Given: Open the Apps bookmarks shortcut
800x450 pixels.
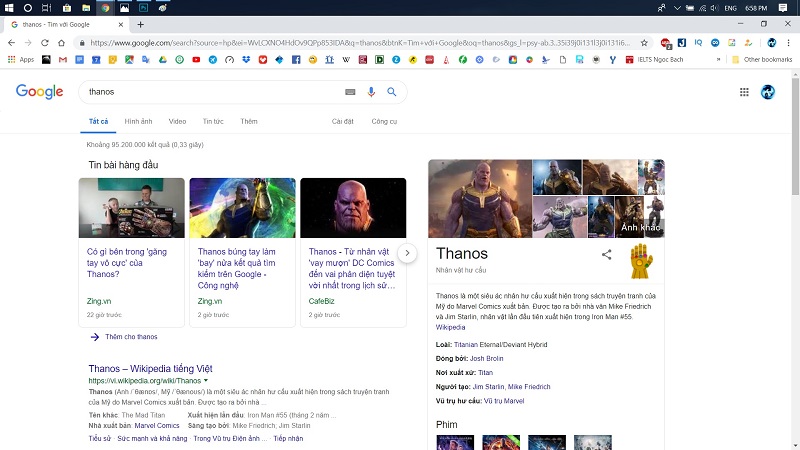Looking at the screenshot, I should point(21,60).
